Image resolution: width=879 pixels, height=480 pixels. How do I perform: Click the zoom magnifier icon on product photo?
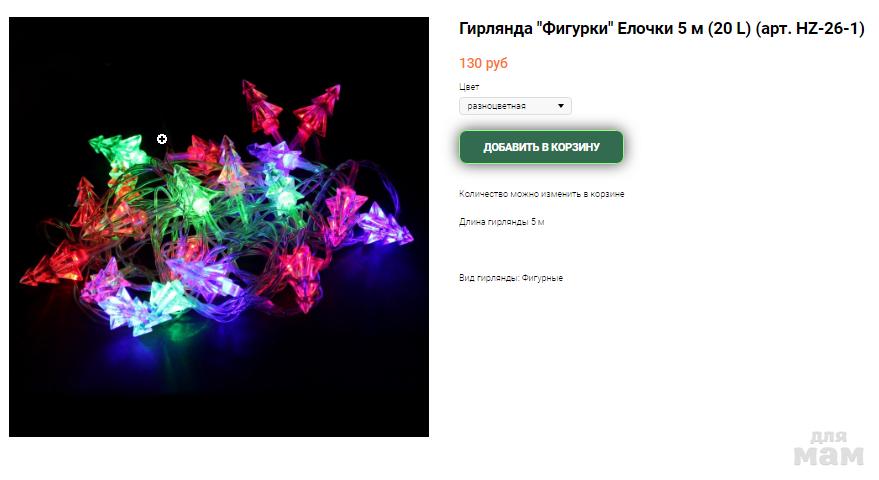click(162, 139)
